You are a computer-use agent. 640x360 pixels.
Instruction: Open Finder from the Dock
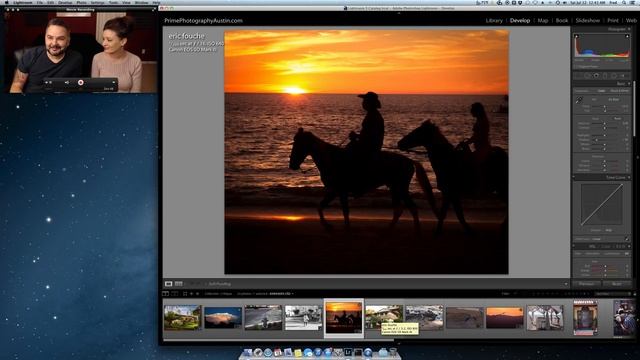[x=248, y=352]
